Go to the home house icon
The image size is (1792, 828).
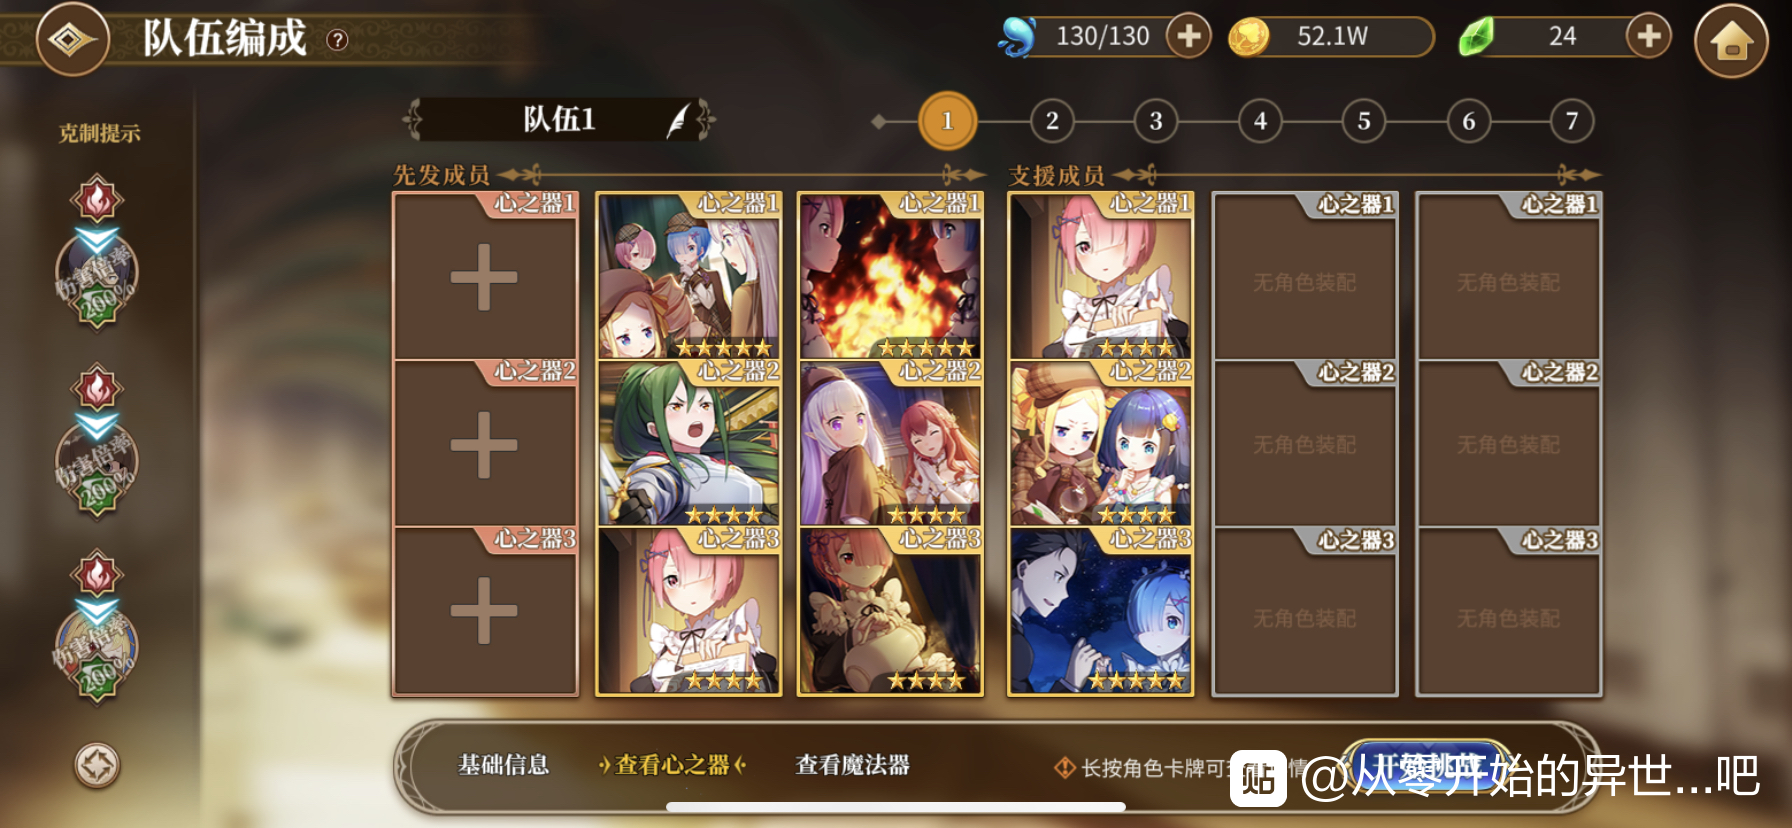[1731, 41]
